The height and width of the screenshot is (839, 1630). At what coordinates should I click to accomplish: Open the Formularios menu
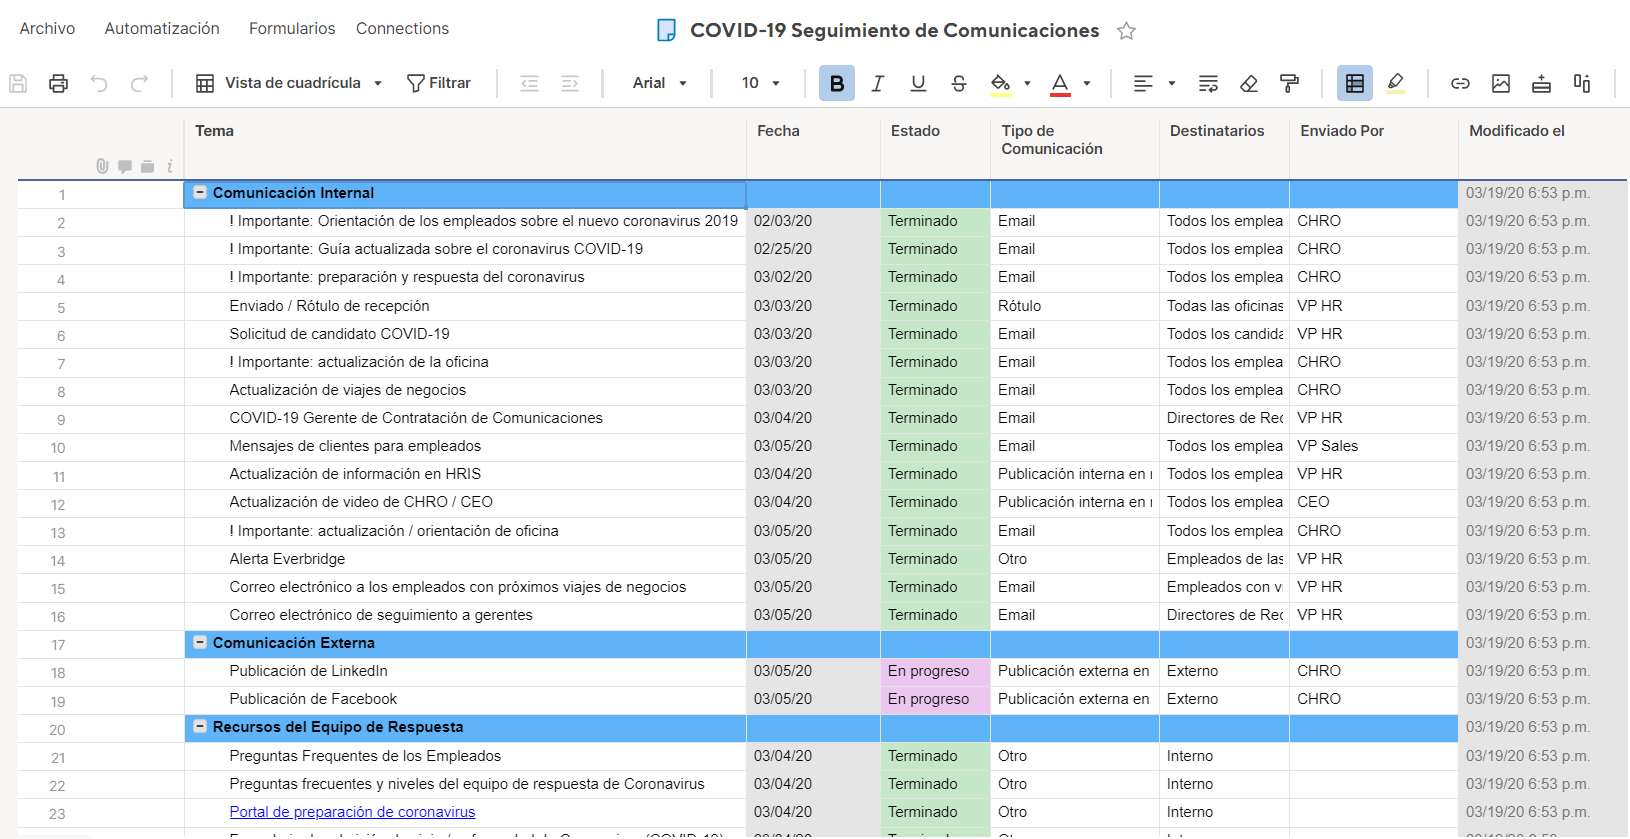[x=292, y=29]
